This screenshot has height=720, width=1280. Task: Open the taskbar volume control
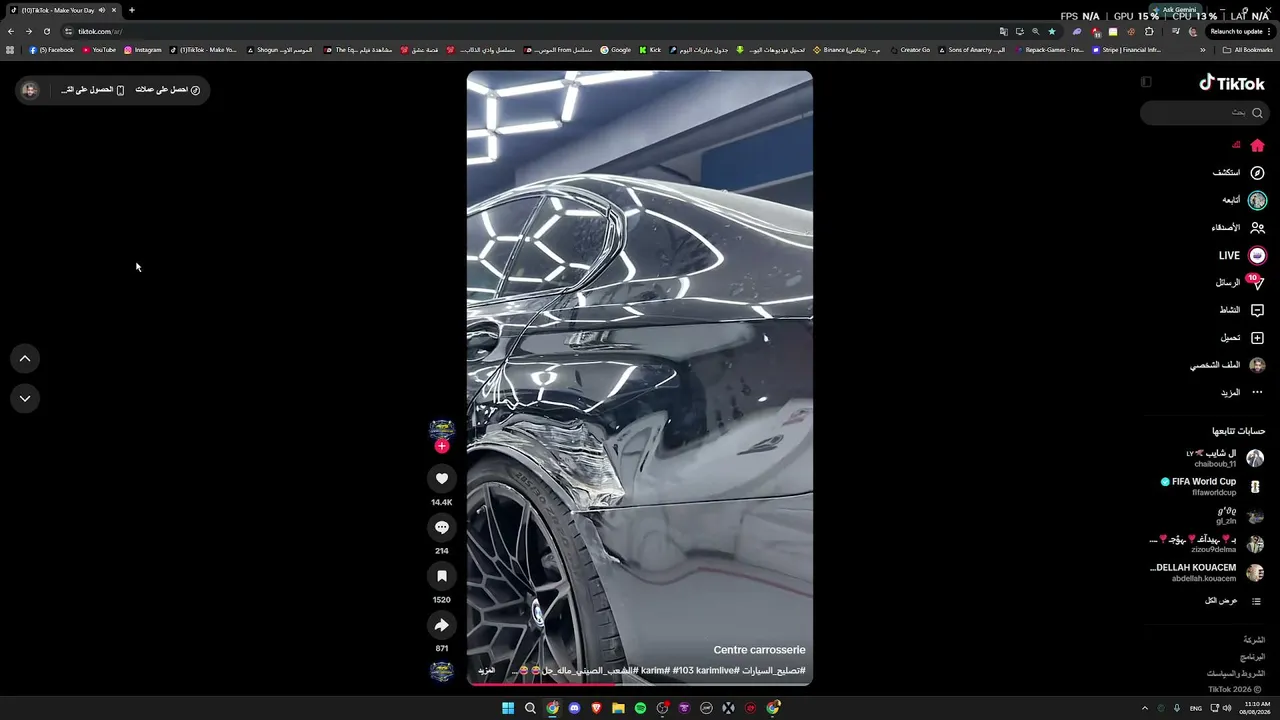coord(1228,708)
